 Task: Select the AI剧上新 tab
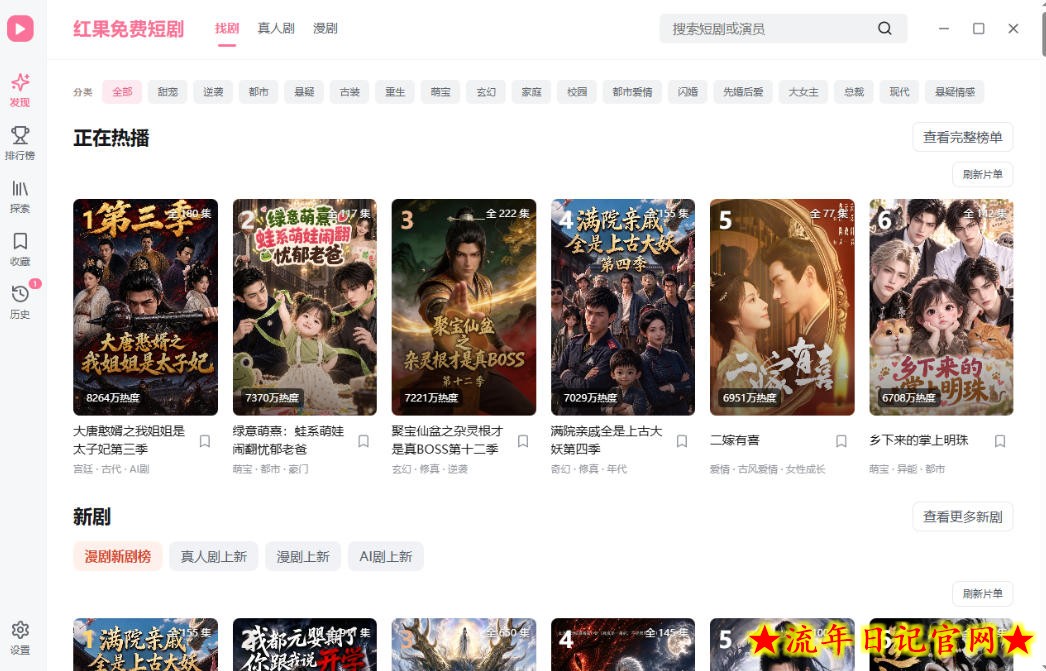coord(386,556)
